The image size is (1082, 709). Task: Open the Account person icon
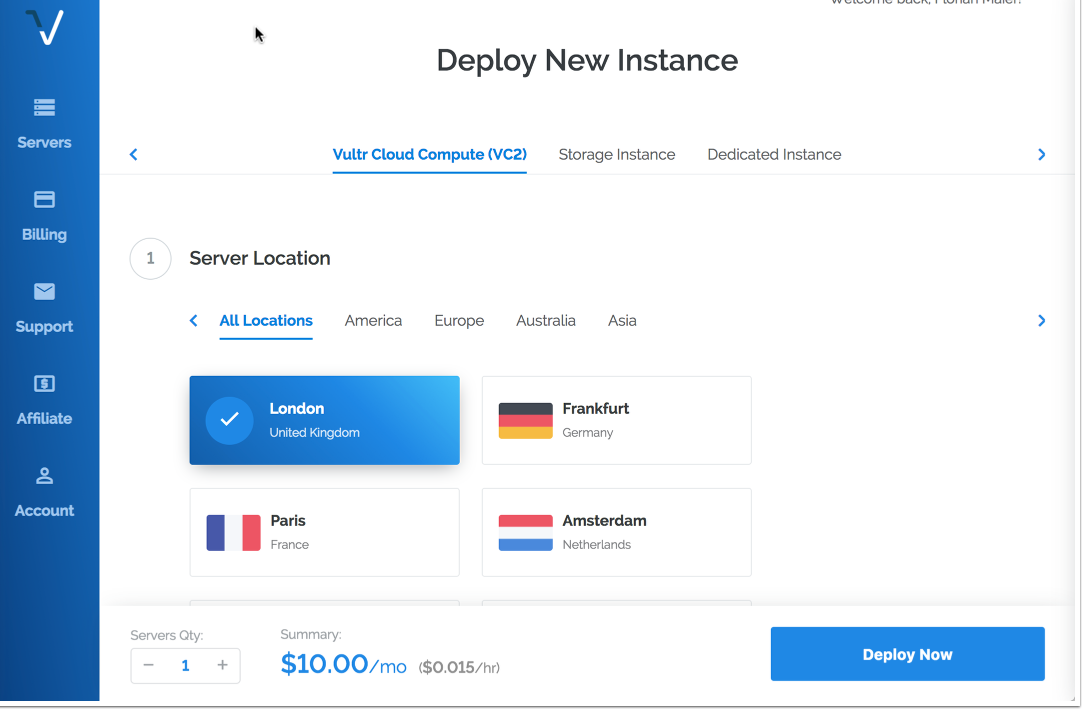click(44, 476)
